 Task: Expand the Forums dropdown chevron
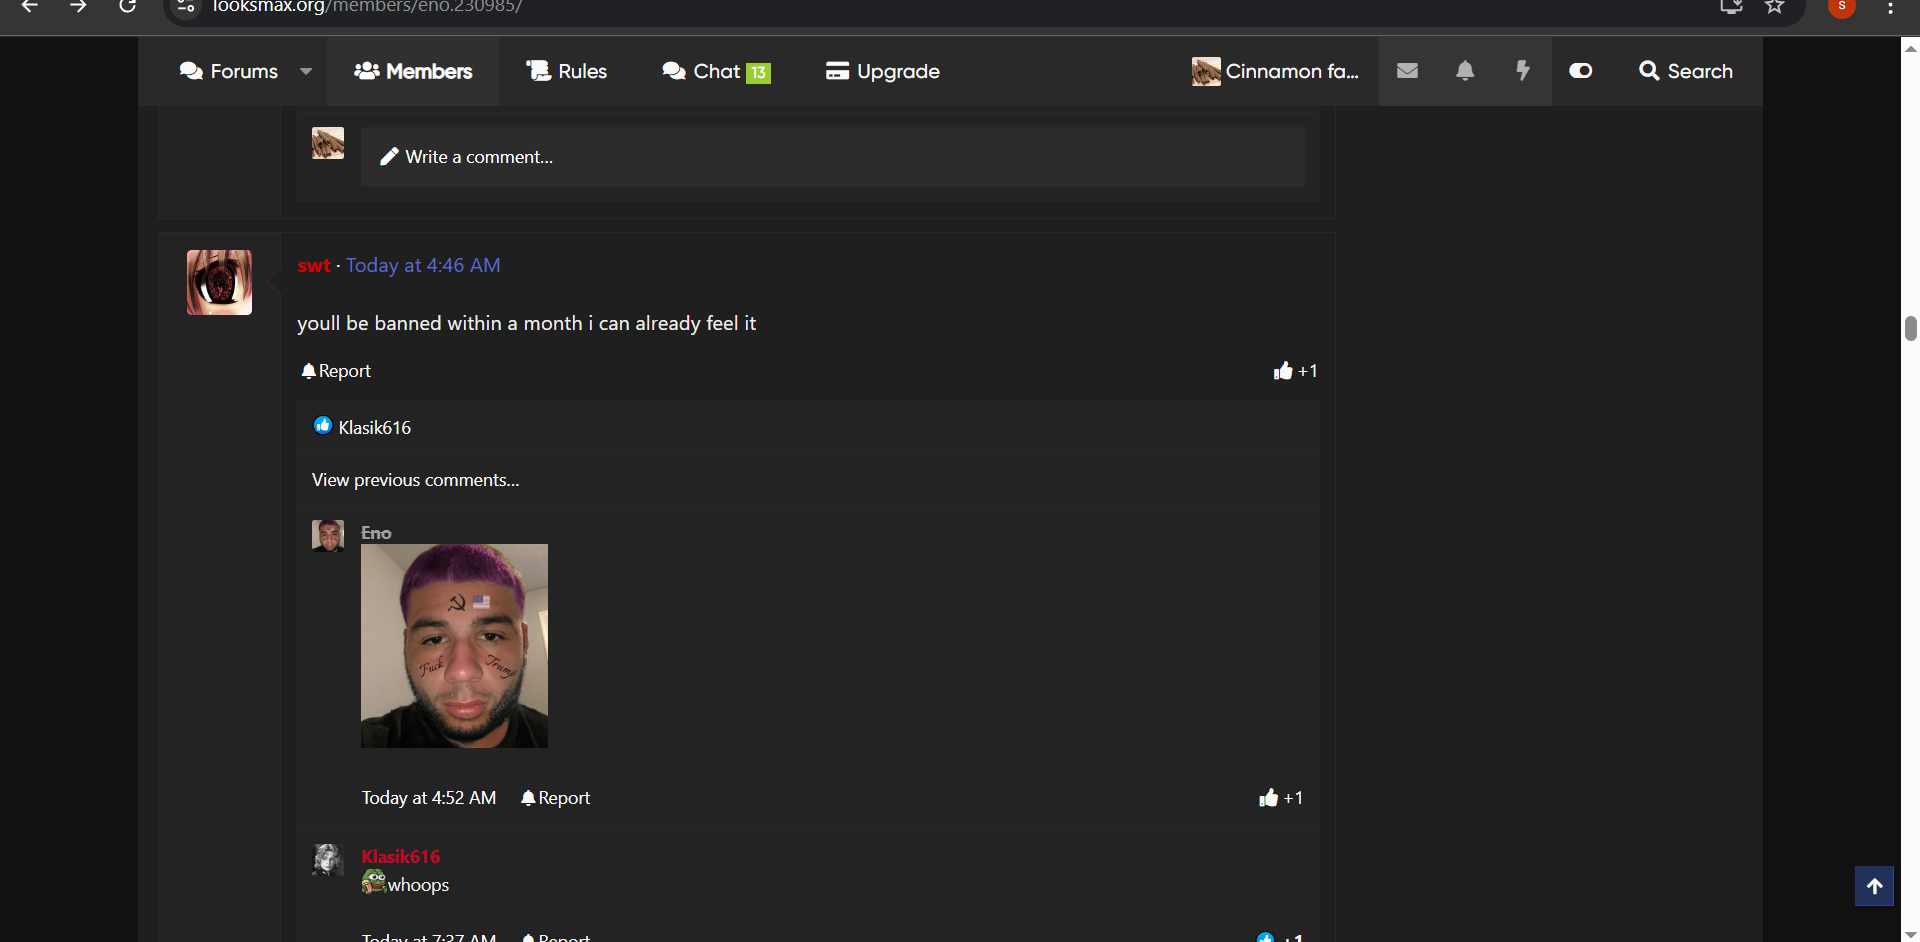coord(307,71)
